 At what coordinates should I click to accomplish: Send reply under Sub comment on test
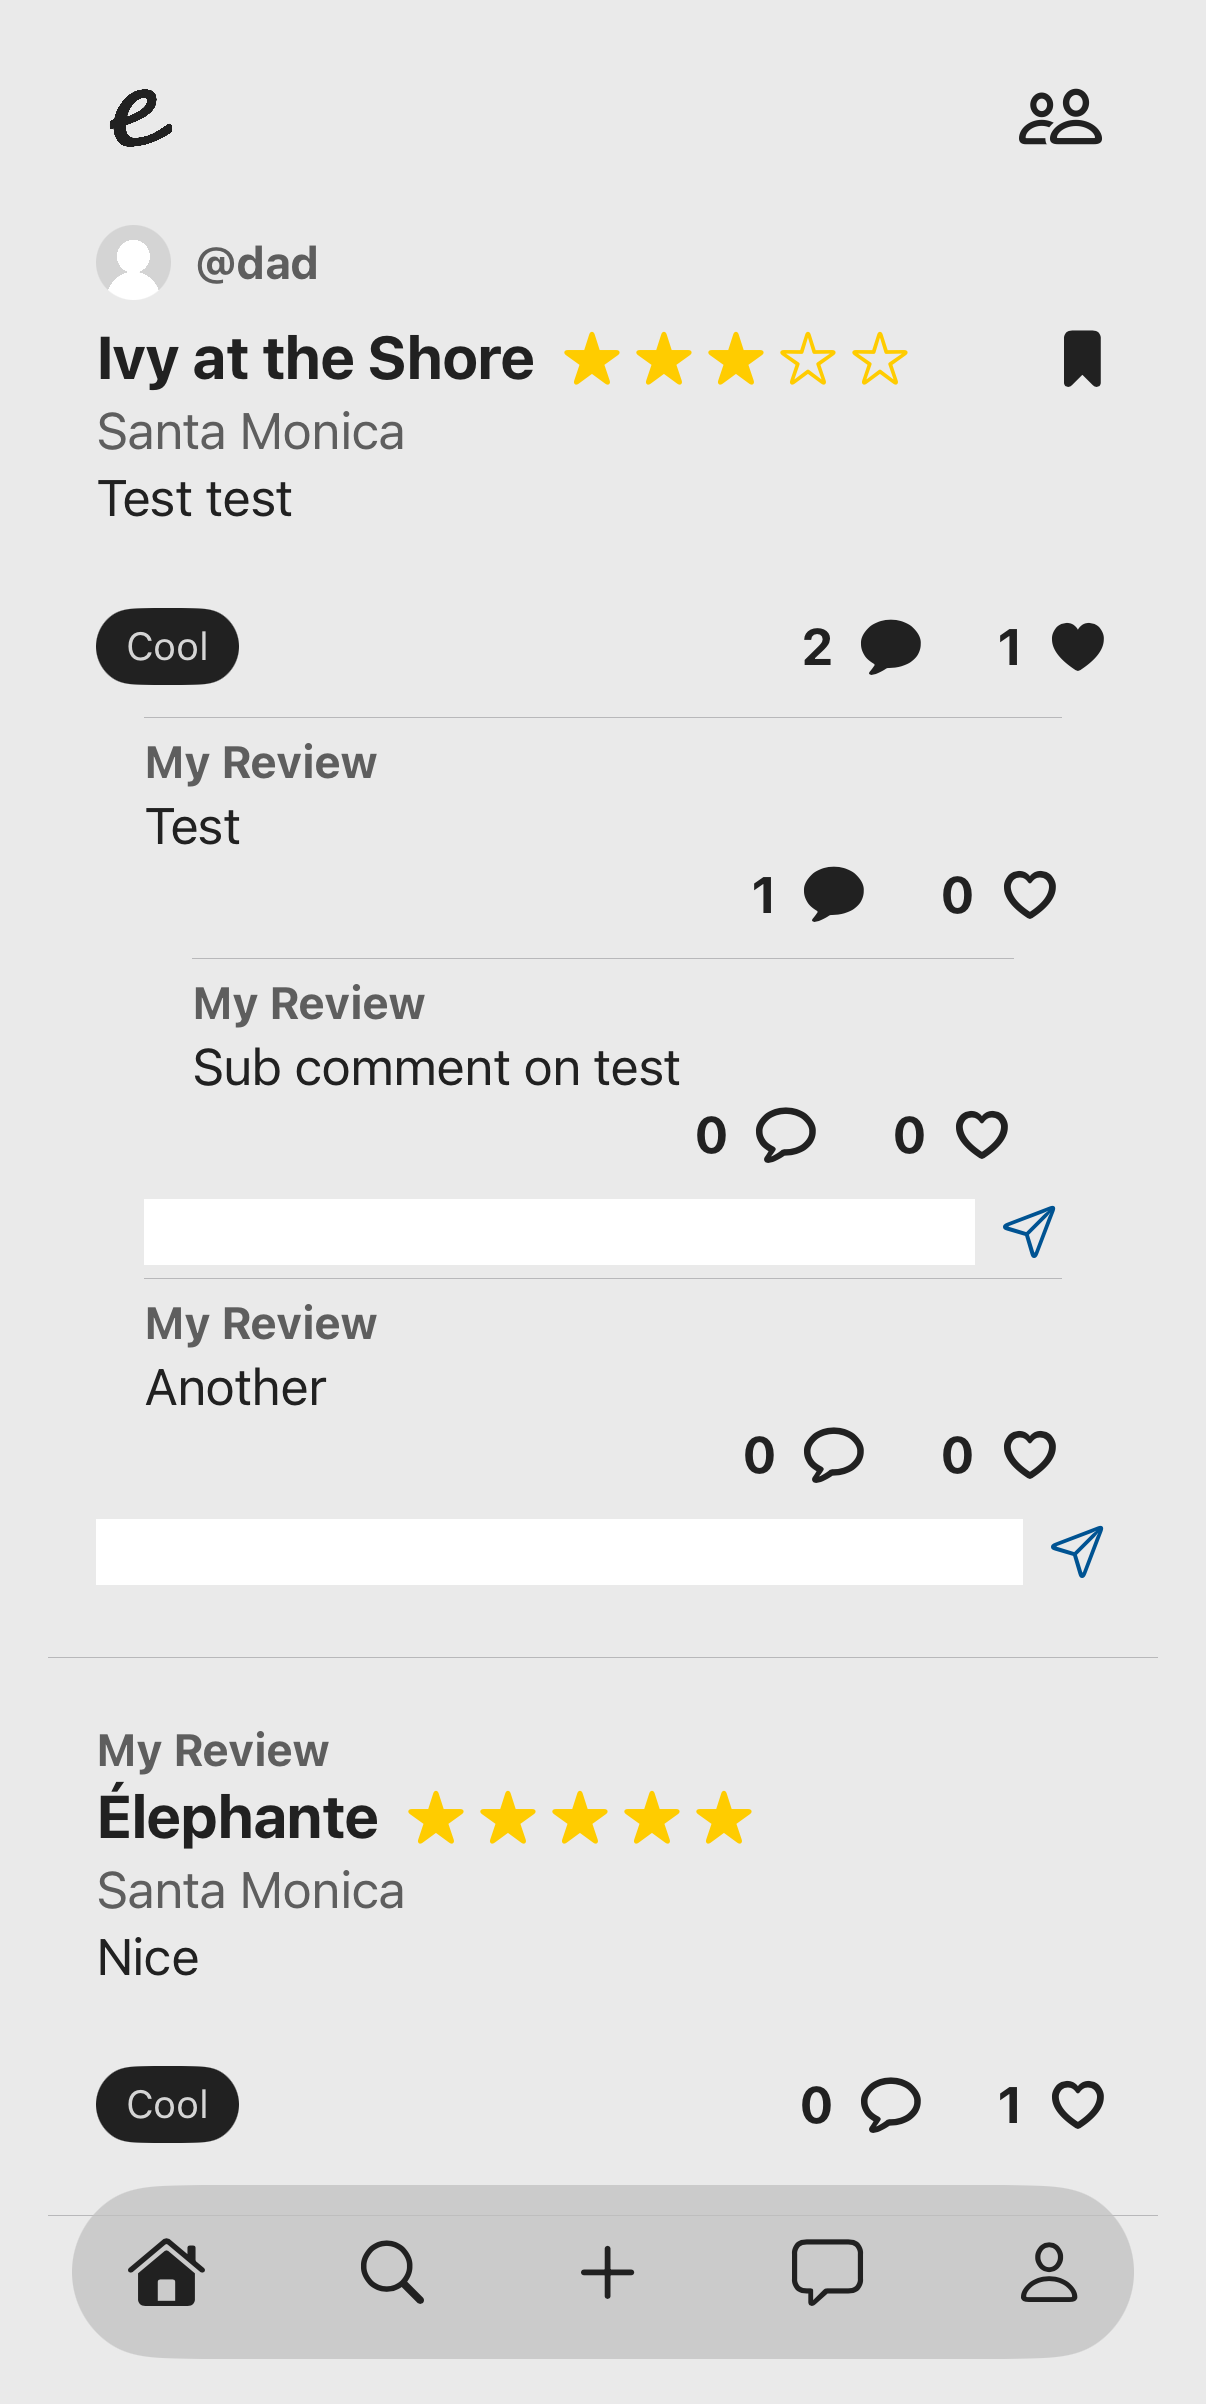click(x=1028, y=1231)
